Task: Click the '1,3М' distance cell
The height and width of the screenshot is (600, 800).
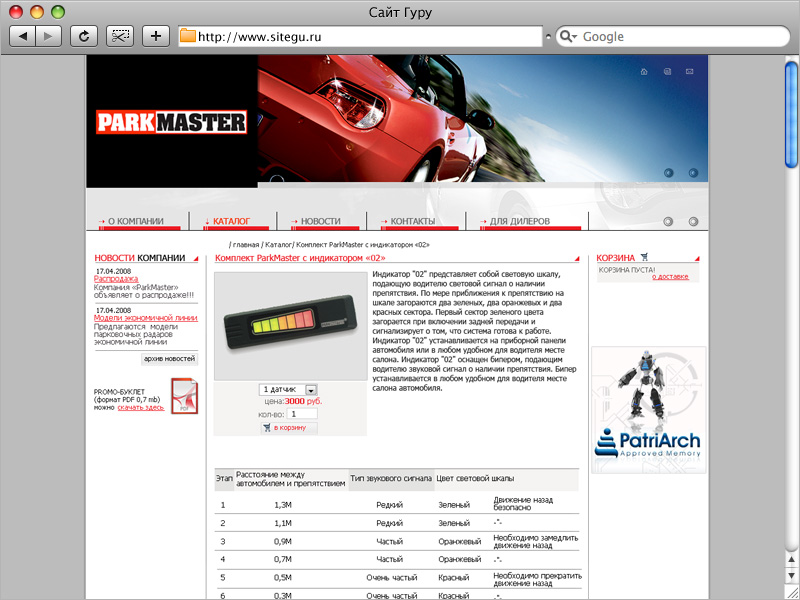Action: (283, 505)
